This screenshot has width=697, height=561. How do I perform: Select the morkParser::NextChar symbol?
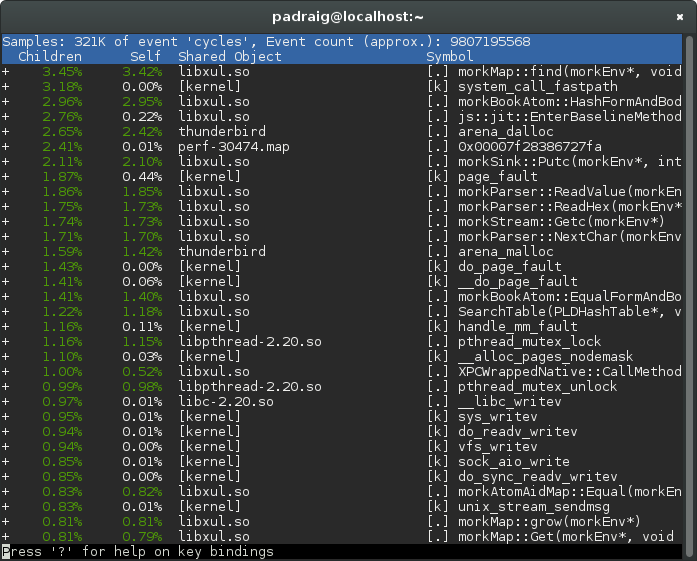[570, 237]
